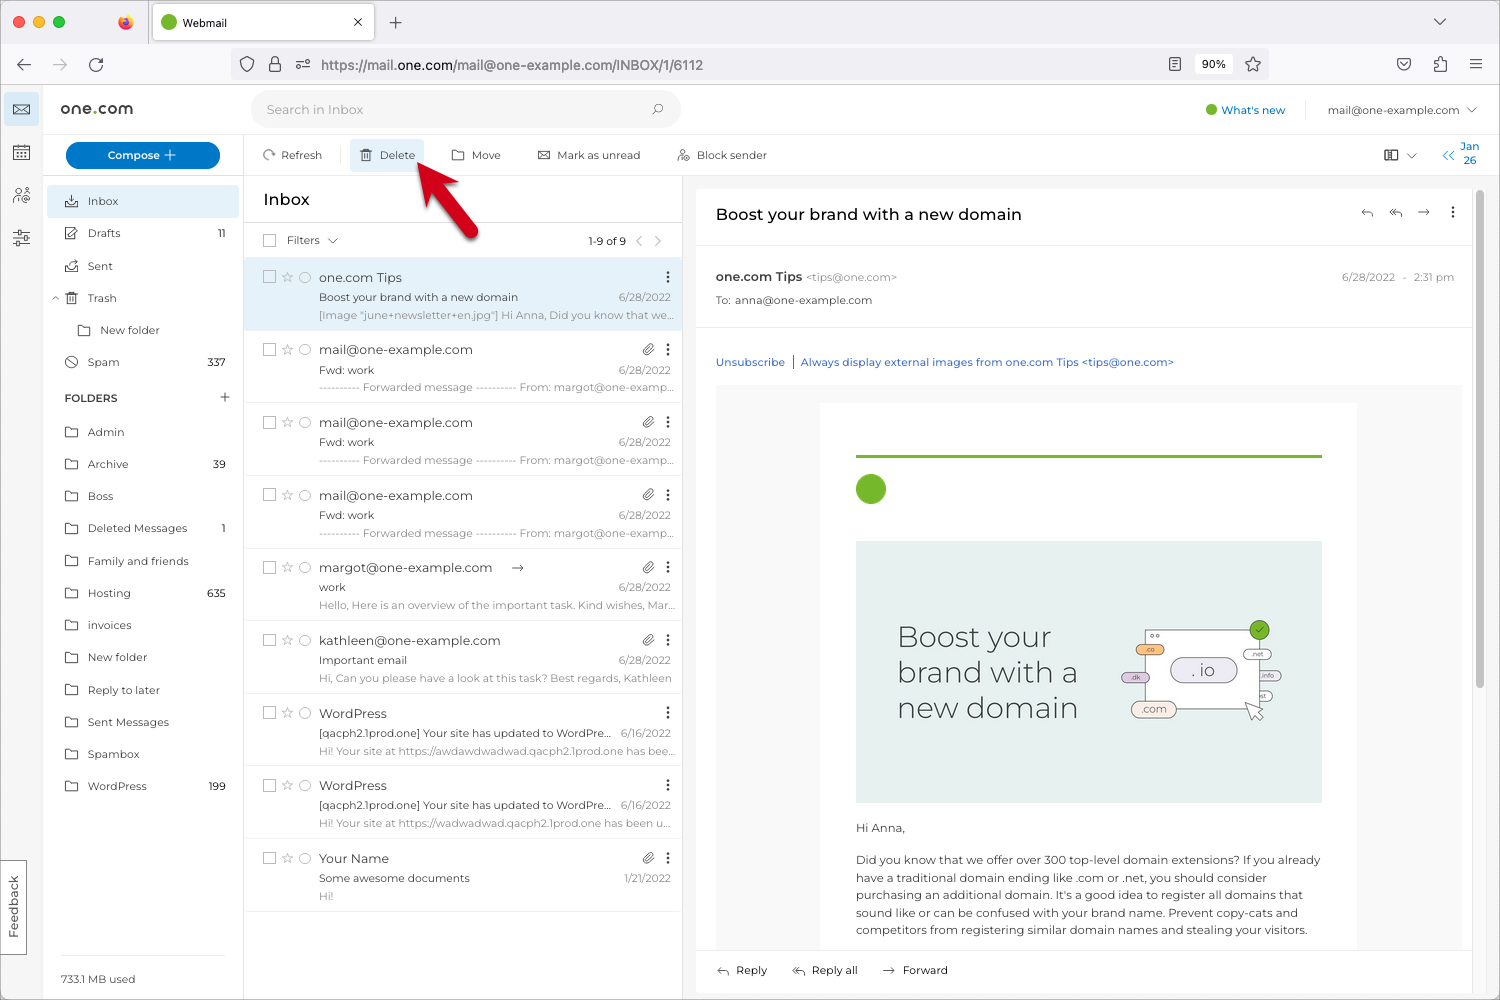Click the reply arrow icon in message header
This screenshot has height=1000, width=1500.
click(x=1367, y=213)
